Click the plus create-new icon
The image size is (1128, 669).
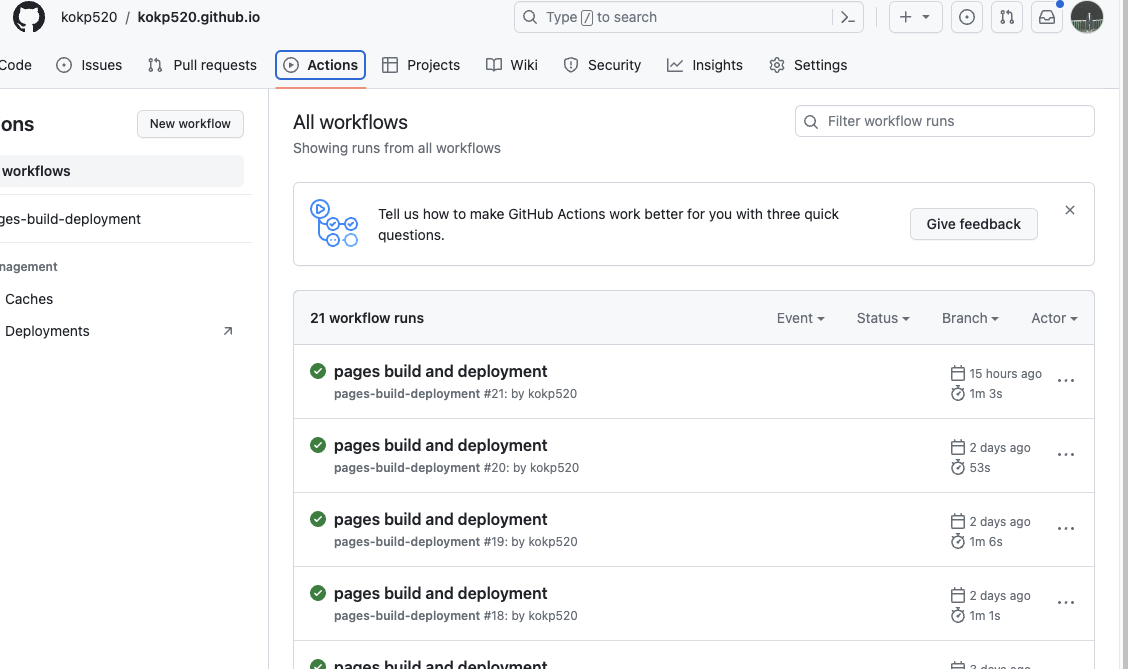coord(906,17)
